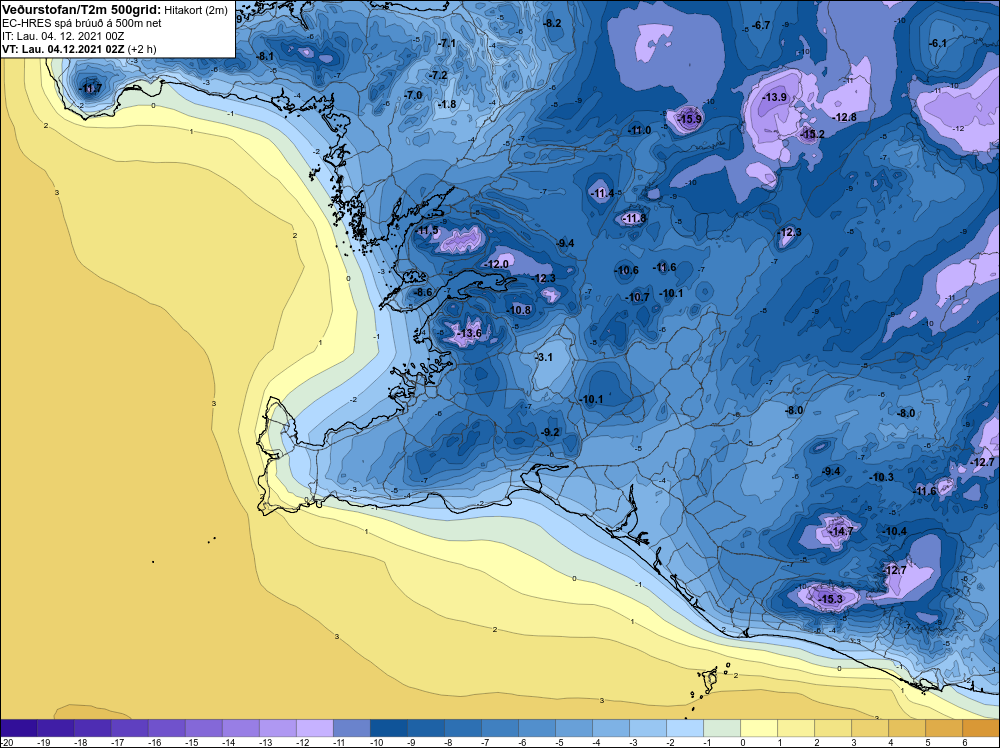Select the orange swatch above legend label 6

point(980,728)
